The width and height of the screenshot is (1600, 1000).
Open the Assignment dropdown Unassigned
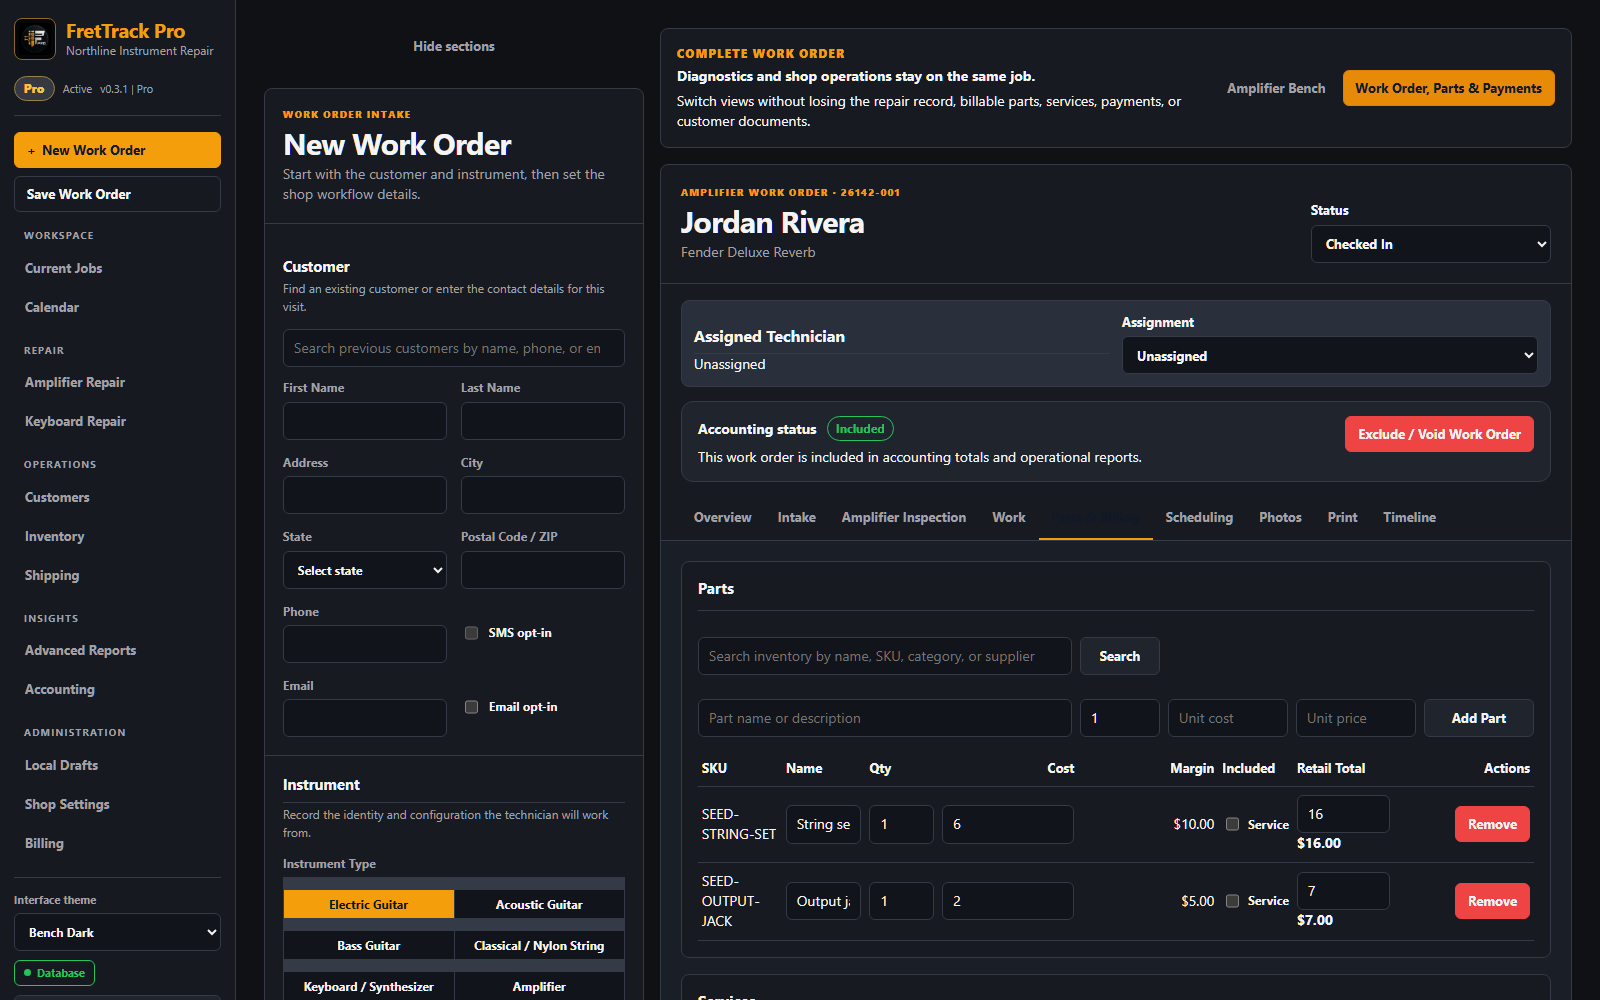(1329, 355)
